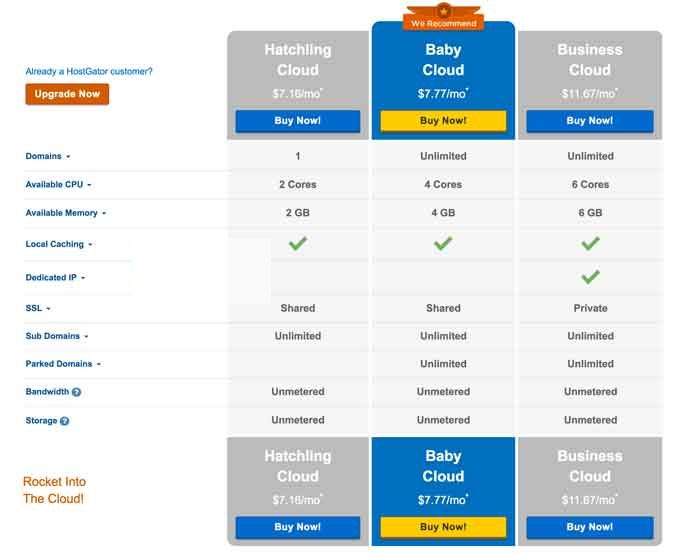Click the Local Caching checkmark for Baby Cloud
The image size is (700, 553).
[443, 244]
